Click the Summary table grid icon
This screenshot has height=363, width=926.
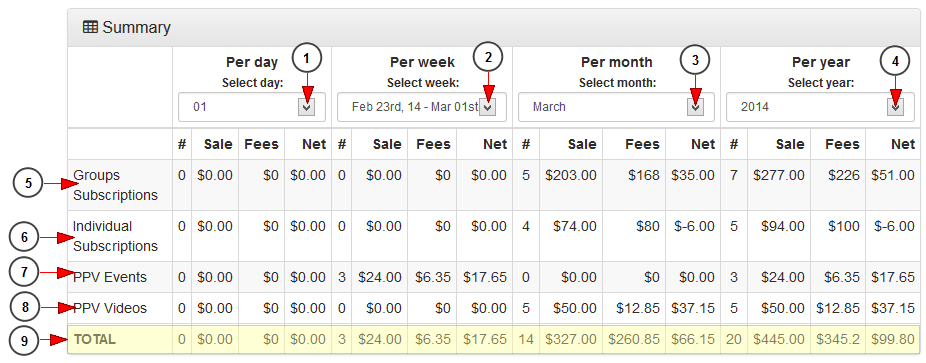click(90, 27)
